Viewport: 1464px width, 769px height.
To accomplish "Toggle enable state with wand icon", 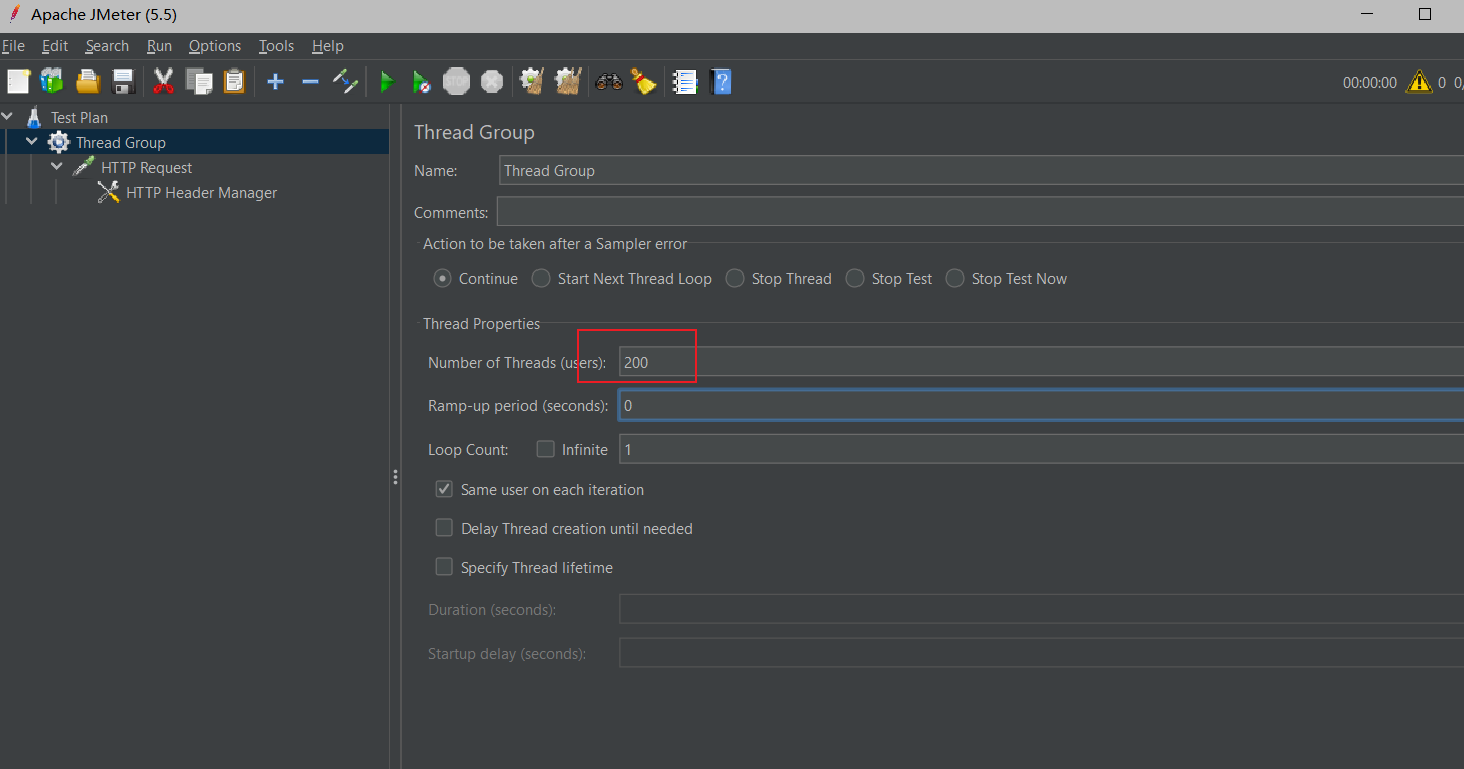I will (x=345, y=82).
